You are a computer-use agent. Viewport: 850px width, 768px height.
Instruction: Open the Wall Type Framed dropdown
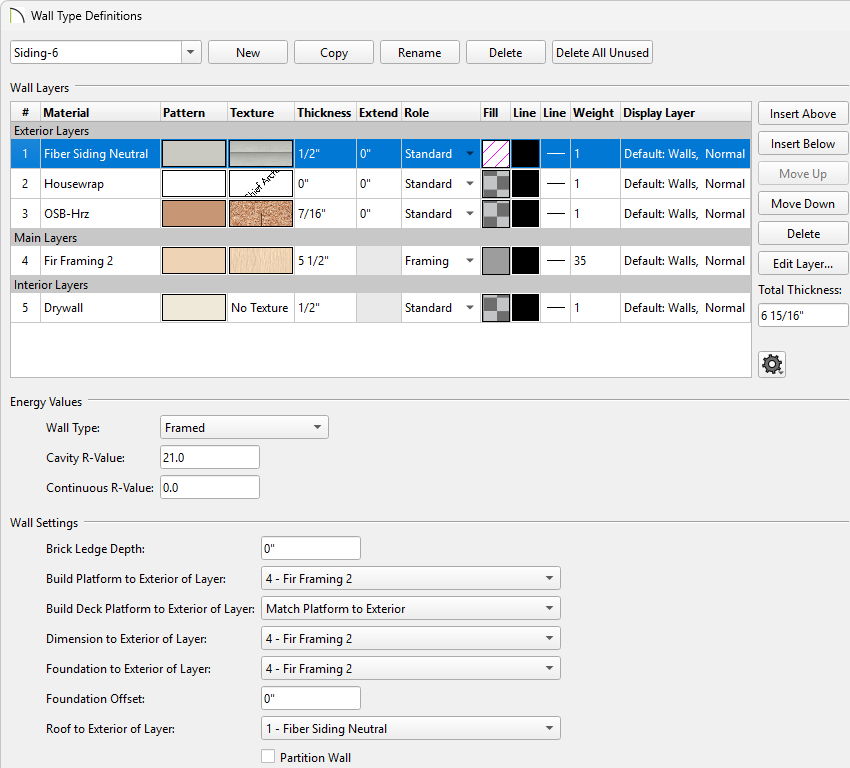coord(244,428)
